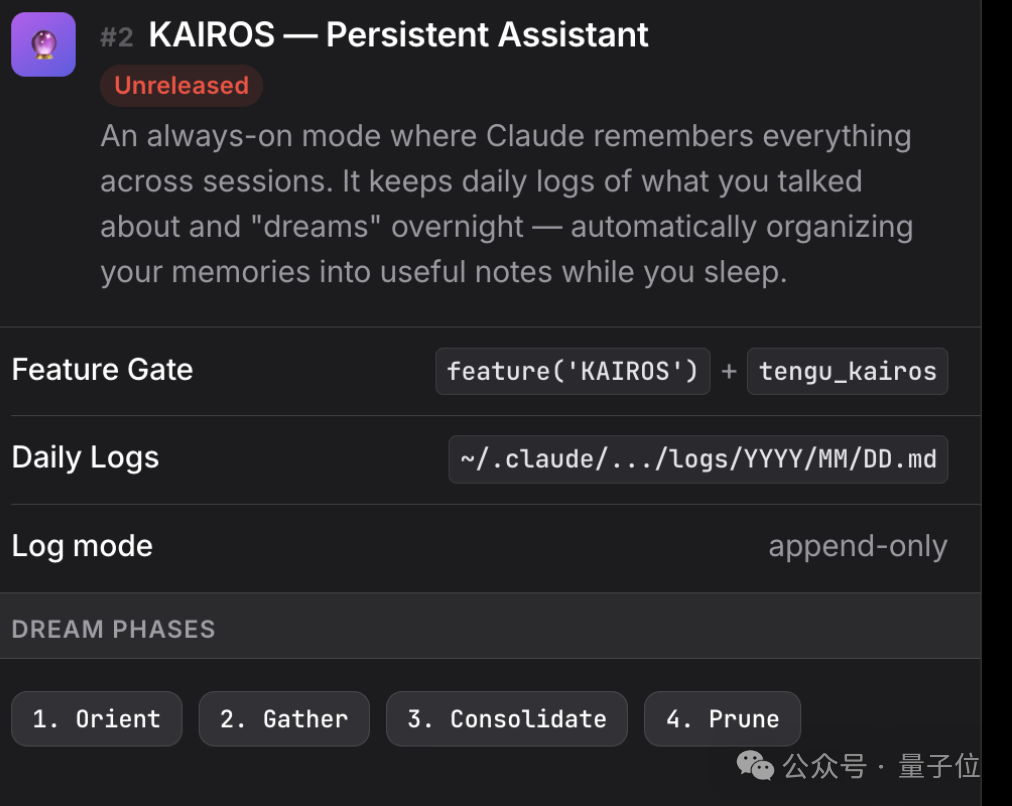Click the tengu_kairos code chip
The height and width of the screenshot is (806, 1012).
click(x=847, y=371)
